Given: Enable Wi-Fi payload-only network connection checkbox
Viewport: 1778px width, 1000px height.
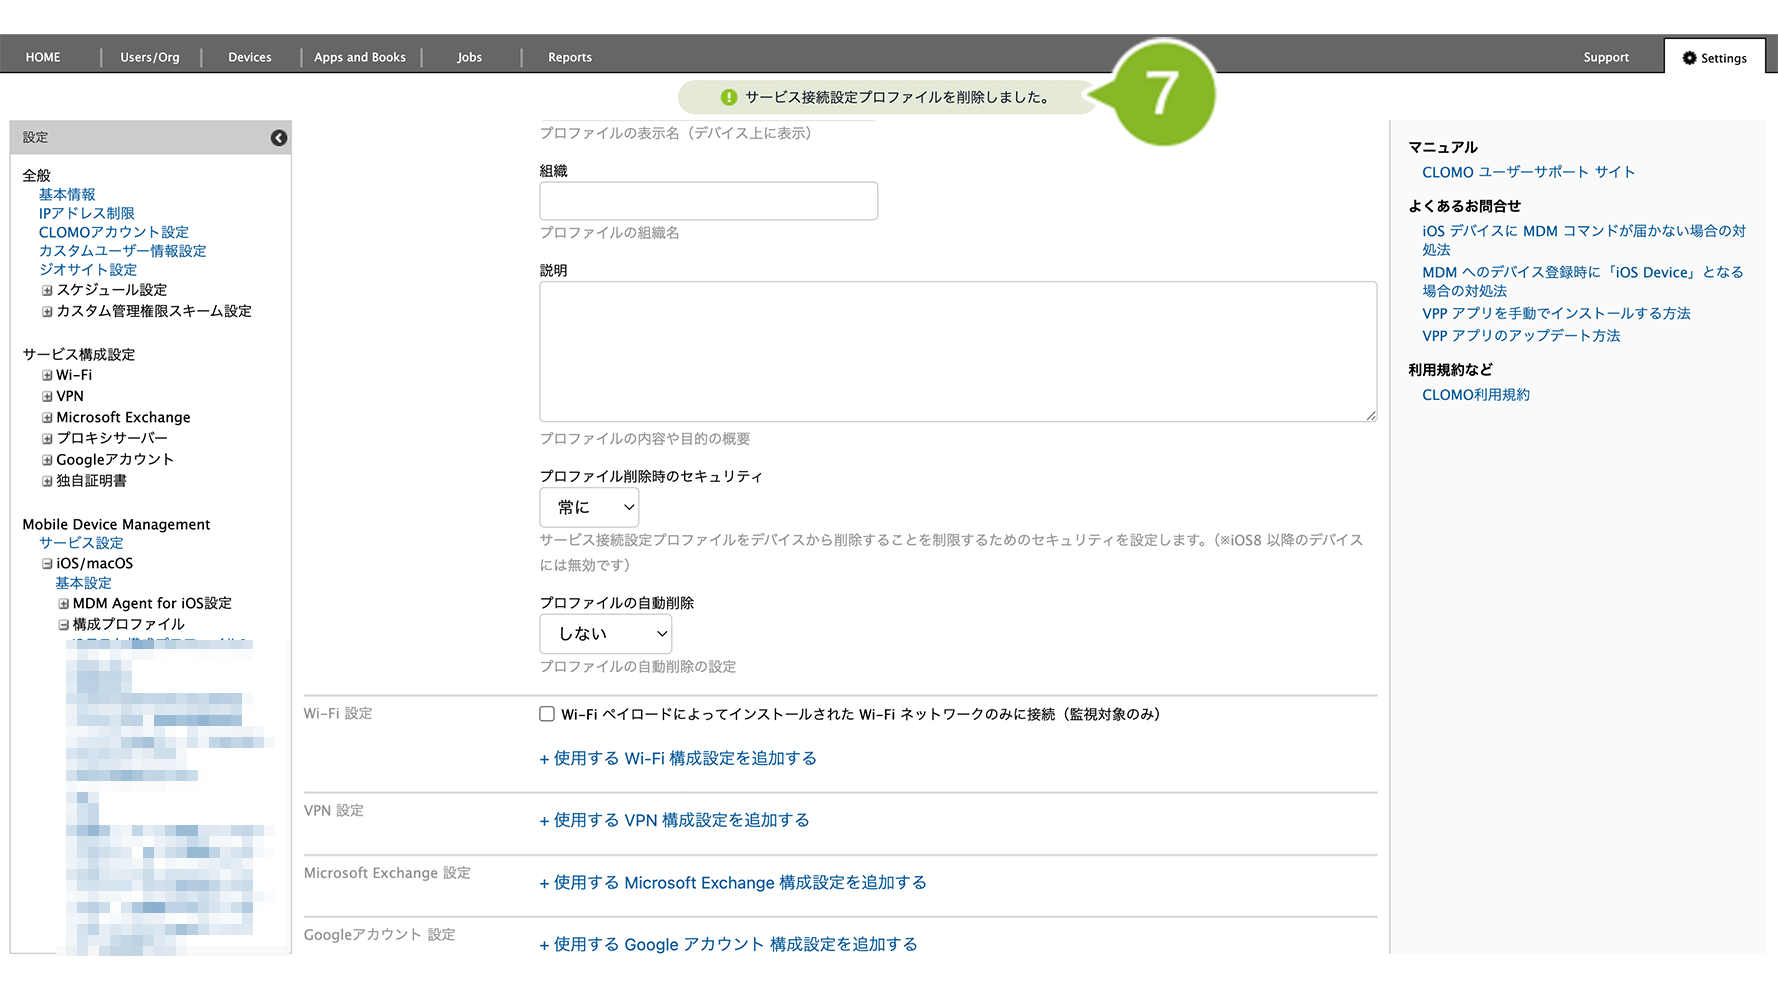Looking at the screenshot, I should (x=547, y=714).
